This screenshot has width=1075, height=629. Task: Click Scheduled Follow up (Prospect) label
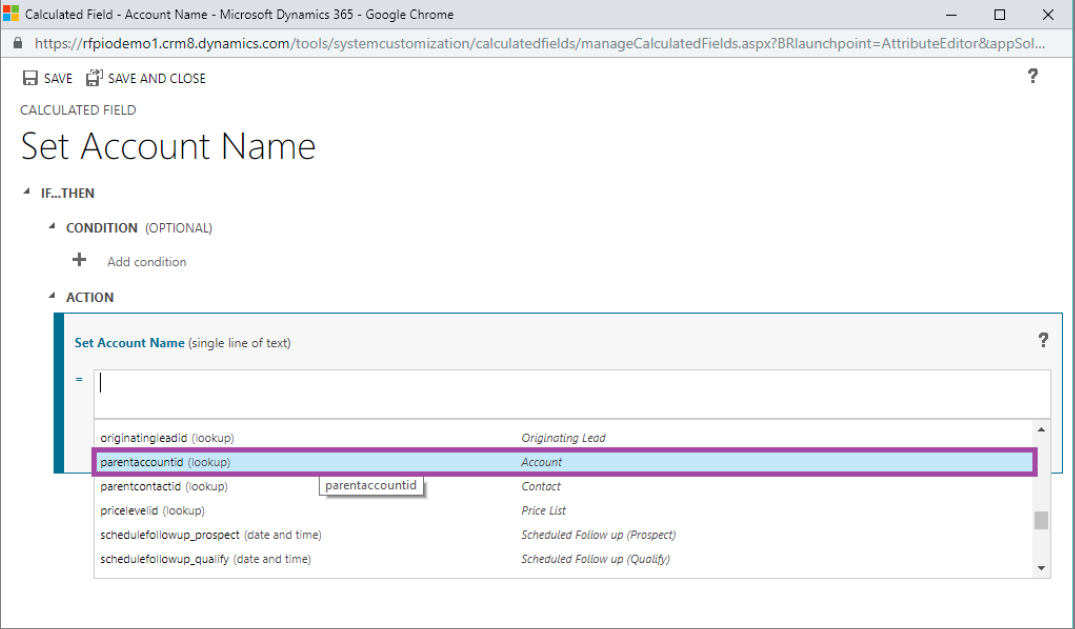click(x=599, y=535)
